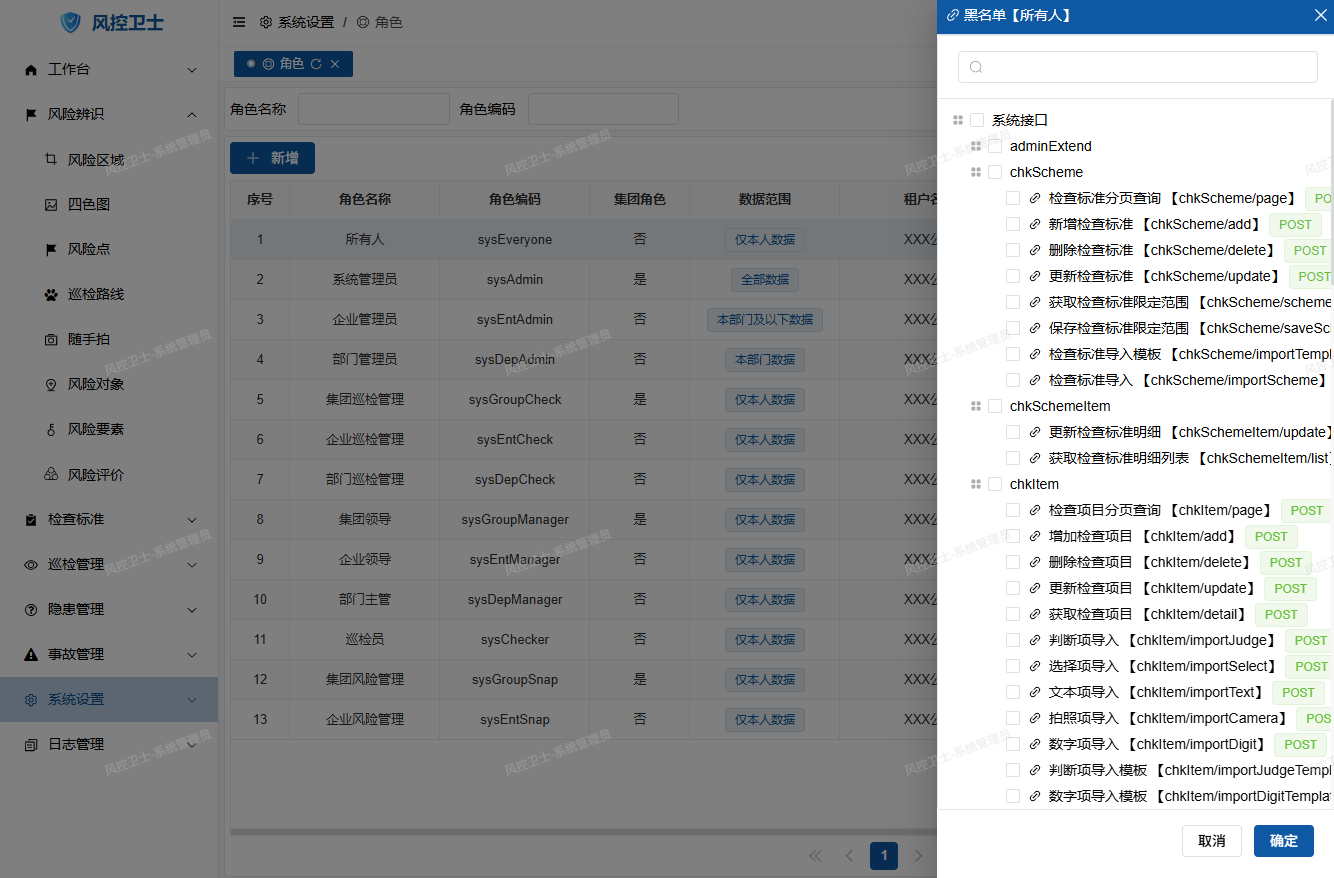The width and height of the screenshot is (1334, 878).
Task: Check the 删除检查项目 checkbox
Action: 1013,562
